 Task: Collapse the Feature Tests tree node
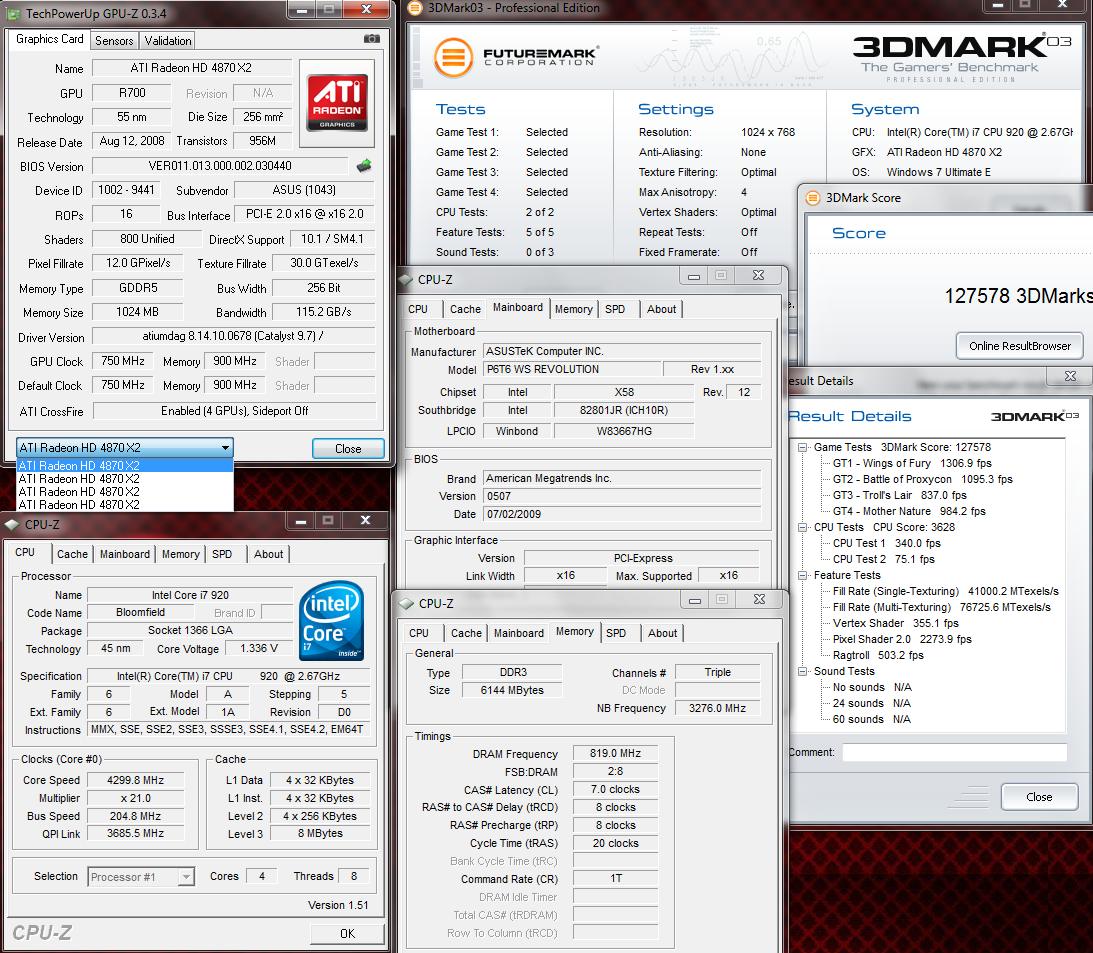click(x=802, y=576)
